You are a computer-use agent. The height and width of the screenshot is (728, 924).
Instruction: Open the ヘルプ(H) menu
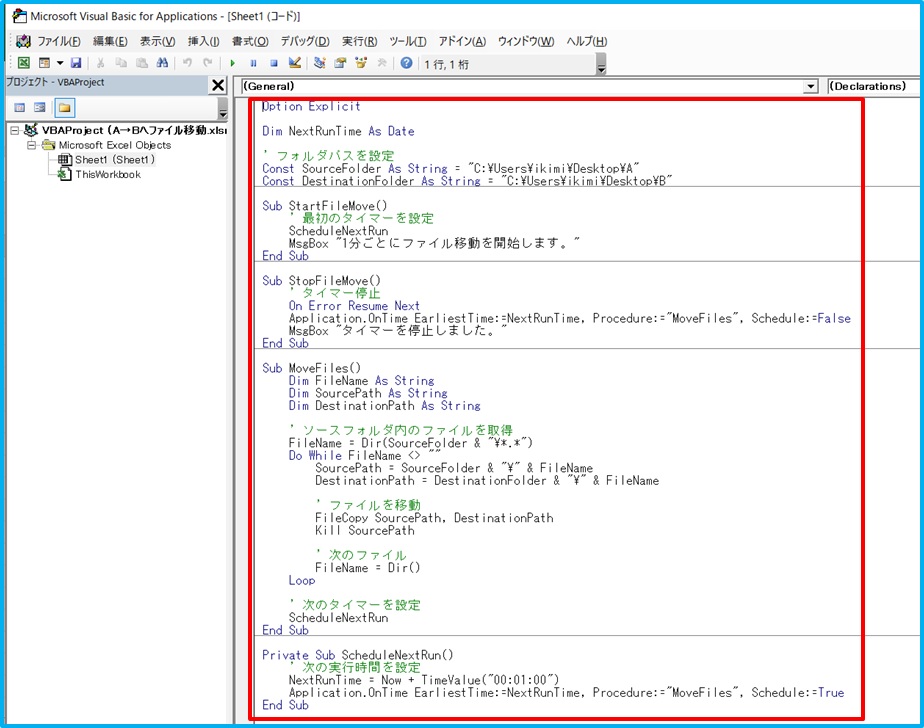click(587, 41)
